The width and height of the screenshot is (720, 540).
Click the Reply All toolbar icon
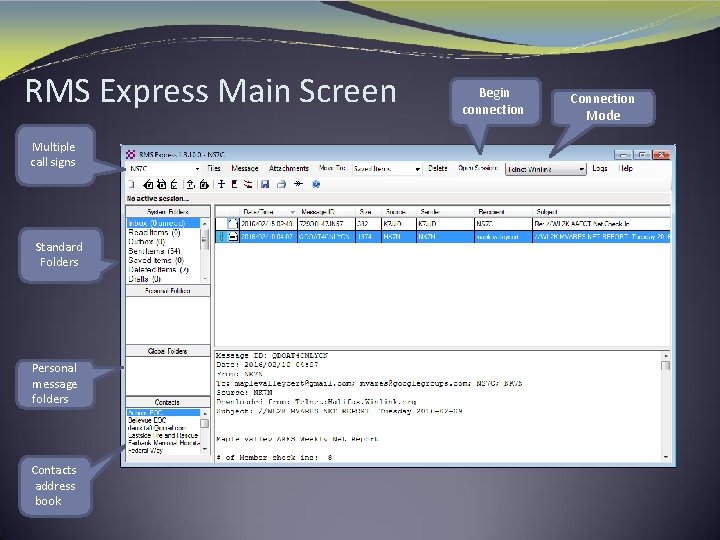click(x=161, y=185)
